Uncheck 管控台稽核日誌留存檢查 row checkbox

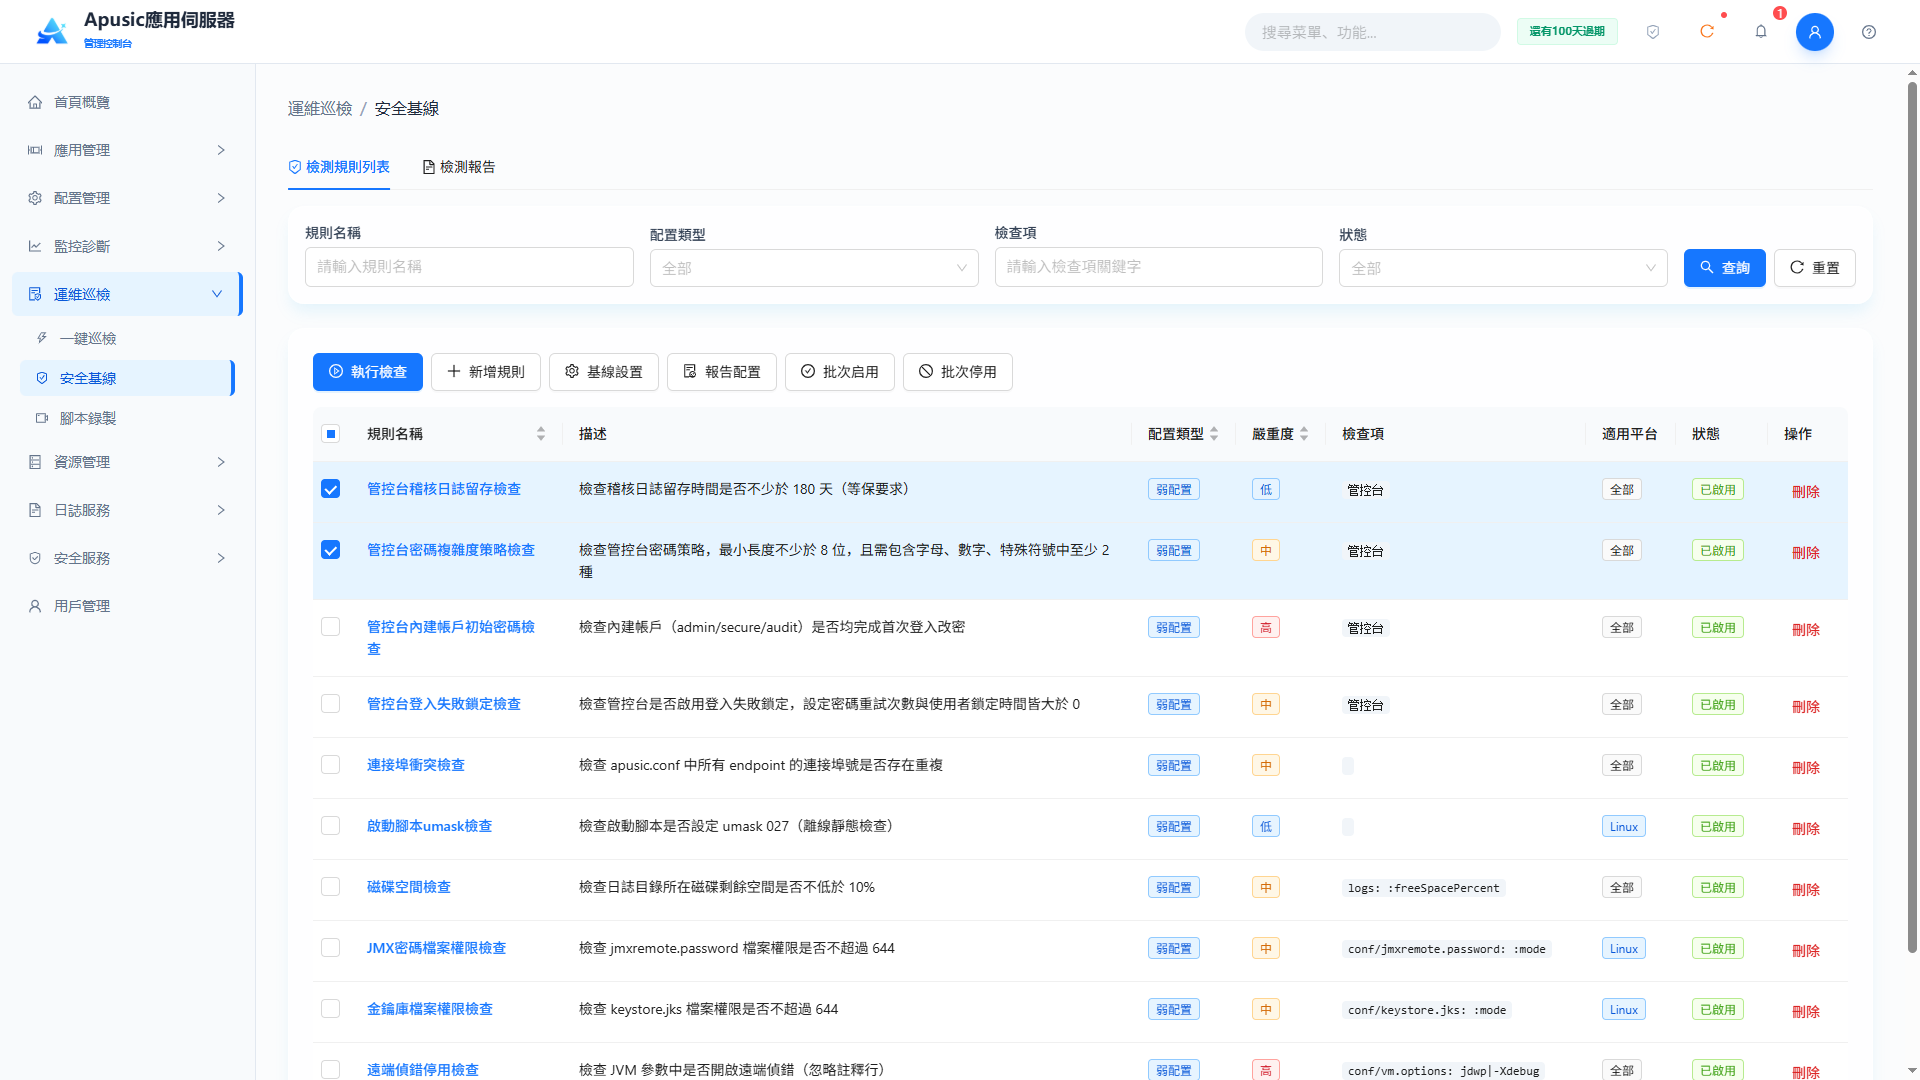tap(331, 489)
